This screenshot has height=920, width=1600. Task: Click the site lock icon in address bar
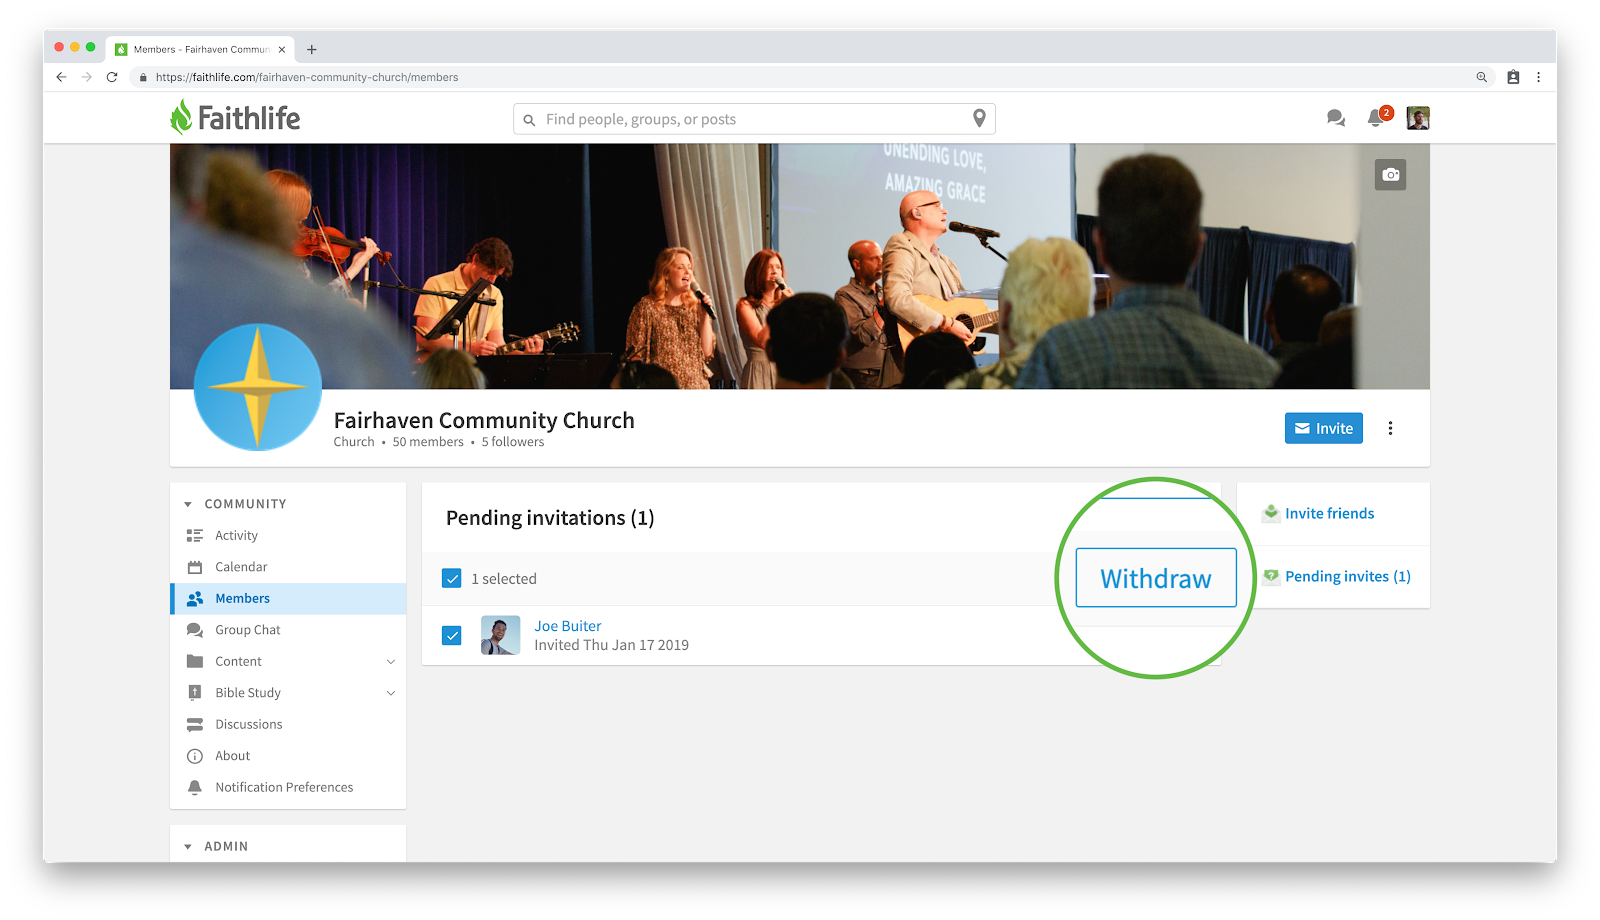(x=143, y=77)
